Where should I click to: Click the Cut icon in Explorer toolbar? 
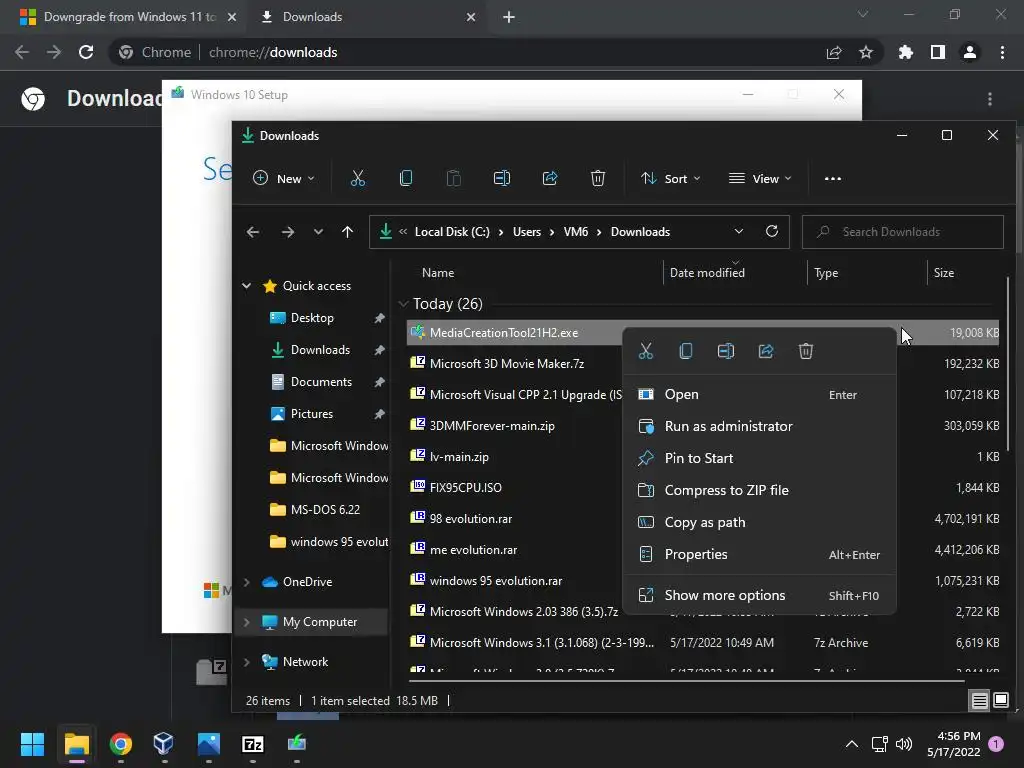pos(357,178)
